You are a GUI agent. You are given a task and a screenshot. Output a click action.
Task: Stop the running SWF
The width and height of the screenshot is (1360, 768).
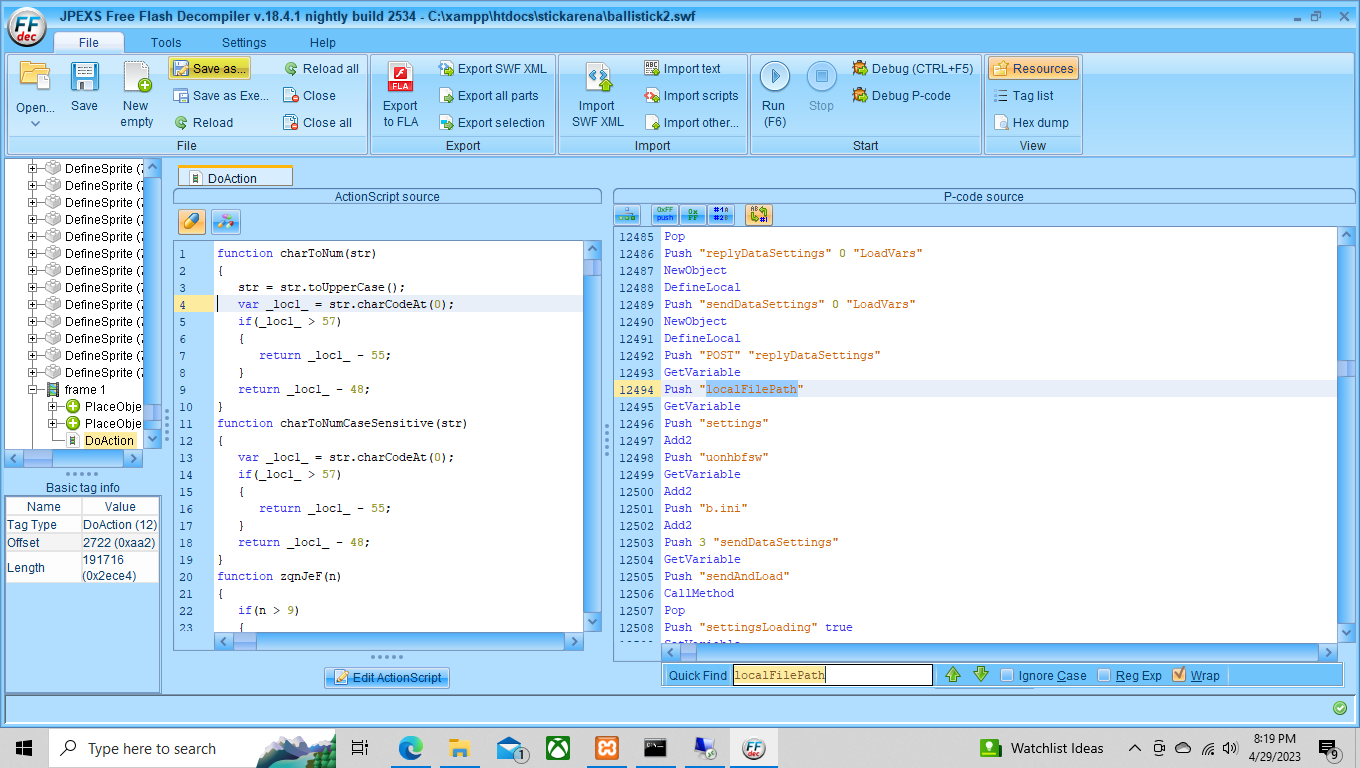820,90
